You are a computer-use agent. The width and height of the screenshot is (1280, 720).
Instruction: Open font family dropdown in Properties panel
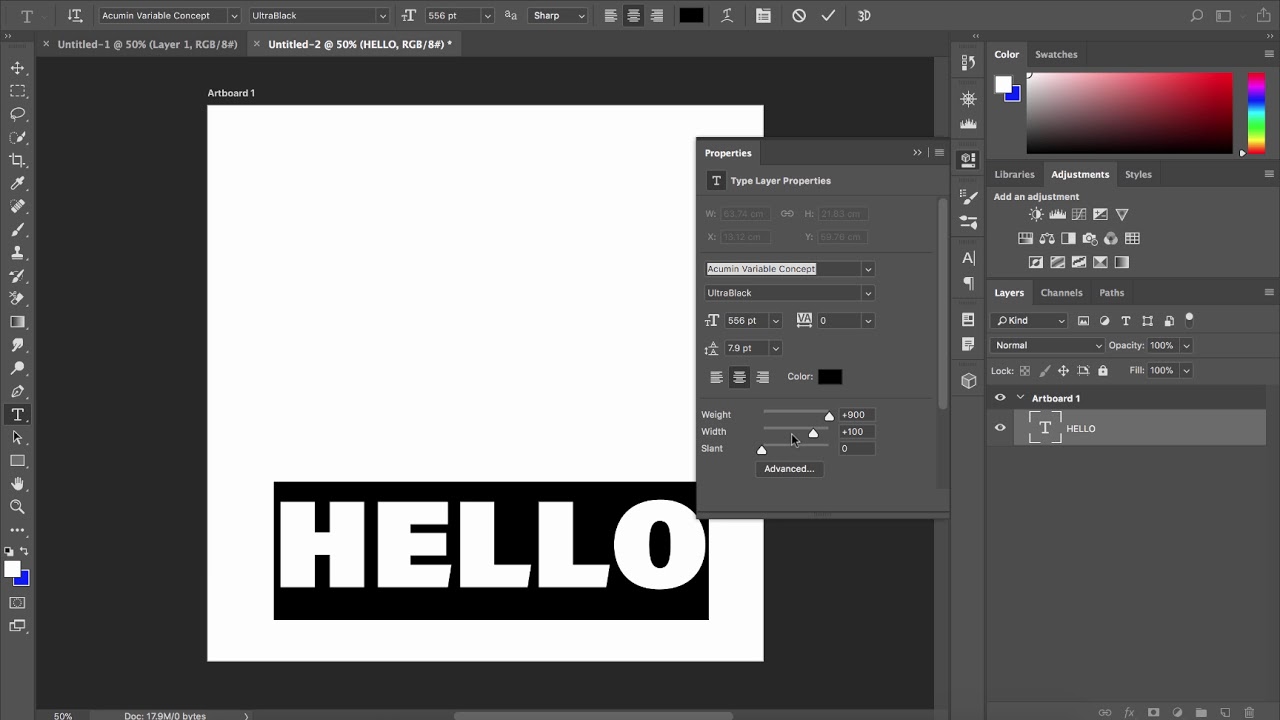[x=868, y=269]
